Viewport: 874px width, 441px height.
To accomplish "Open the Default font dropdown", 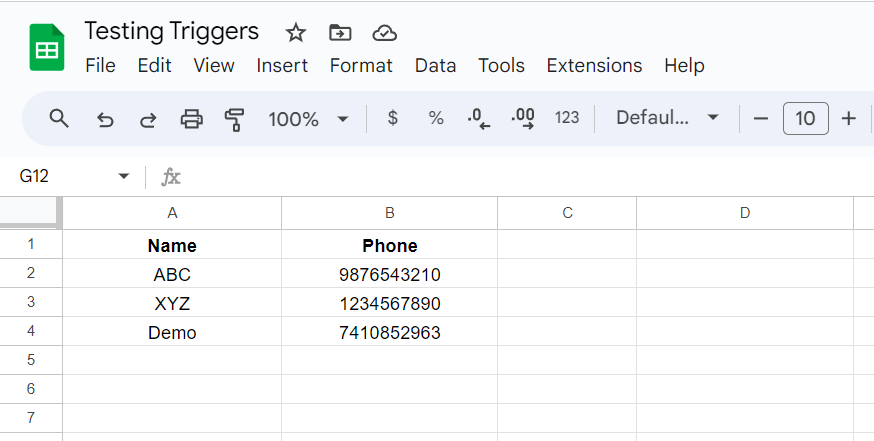I will [668, 118].
